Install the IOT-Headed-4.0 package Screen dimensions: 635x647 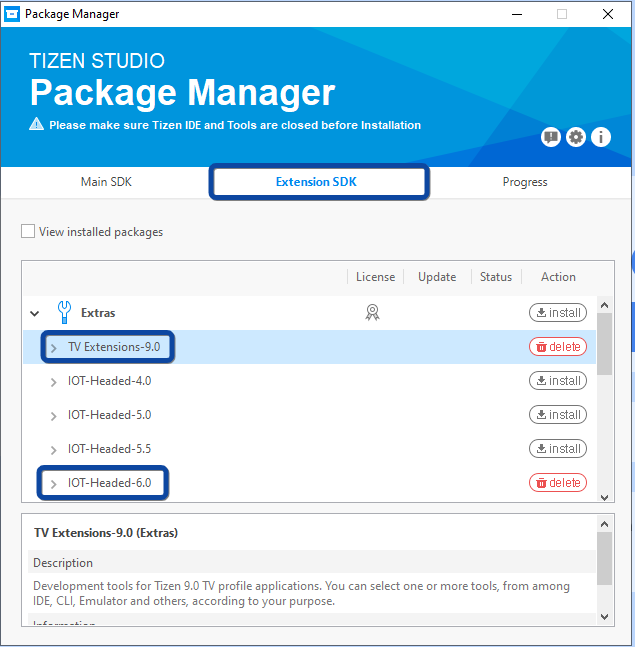[558, 380]
